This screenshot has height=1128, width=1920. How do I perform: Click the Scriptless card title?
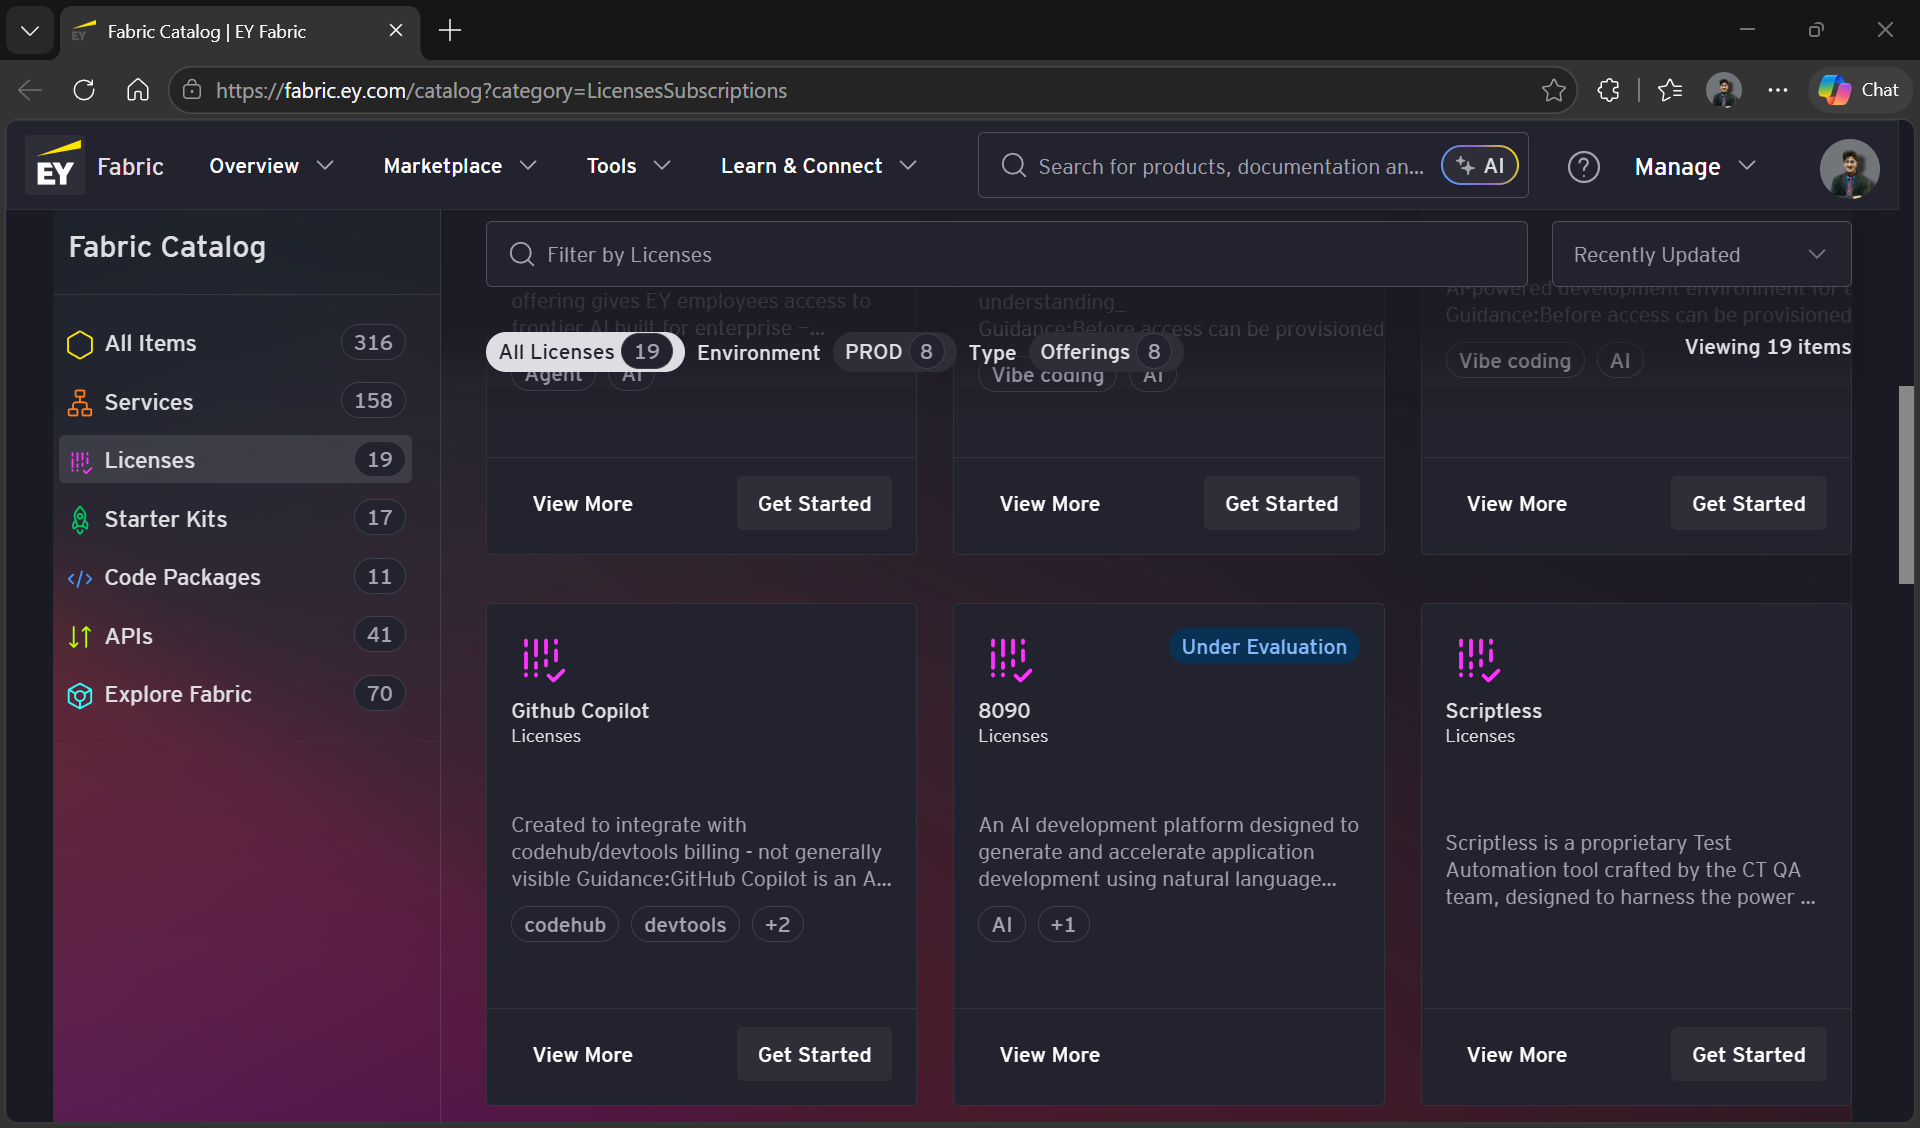coord(1493,711)
